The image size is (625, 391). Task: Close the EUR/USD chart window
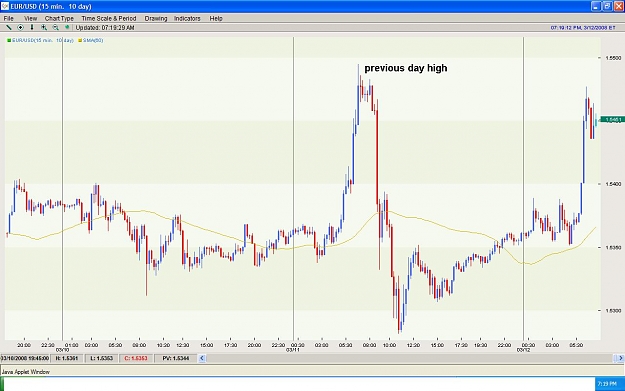point(619,6)
